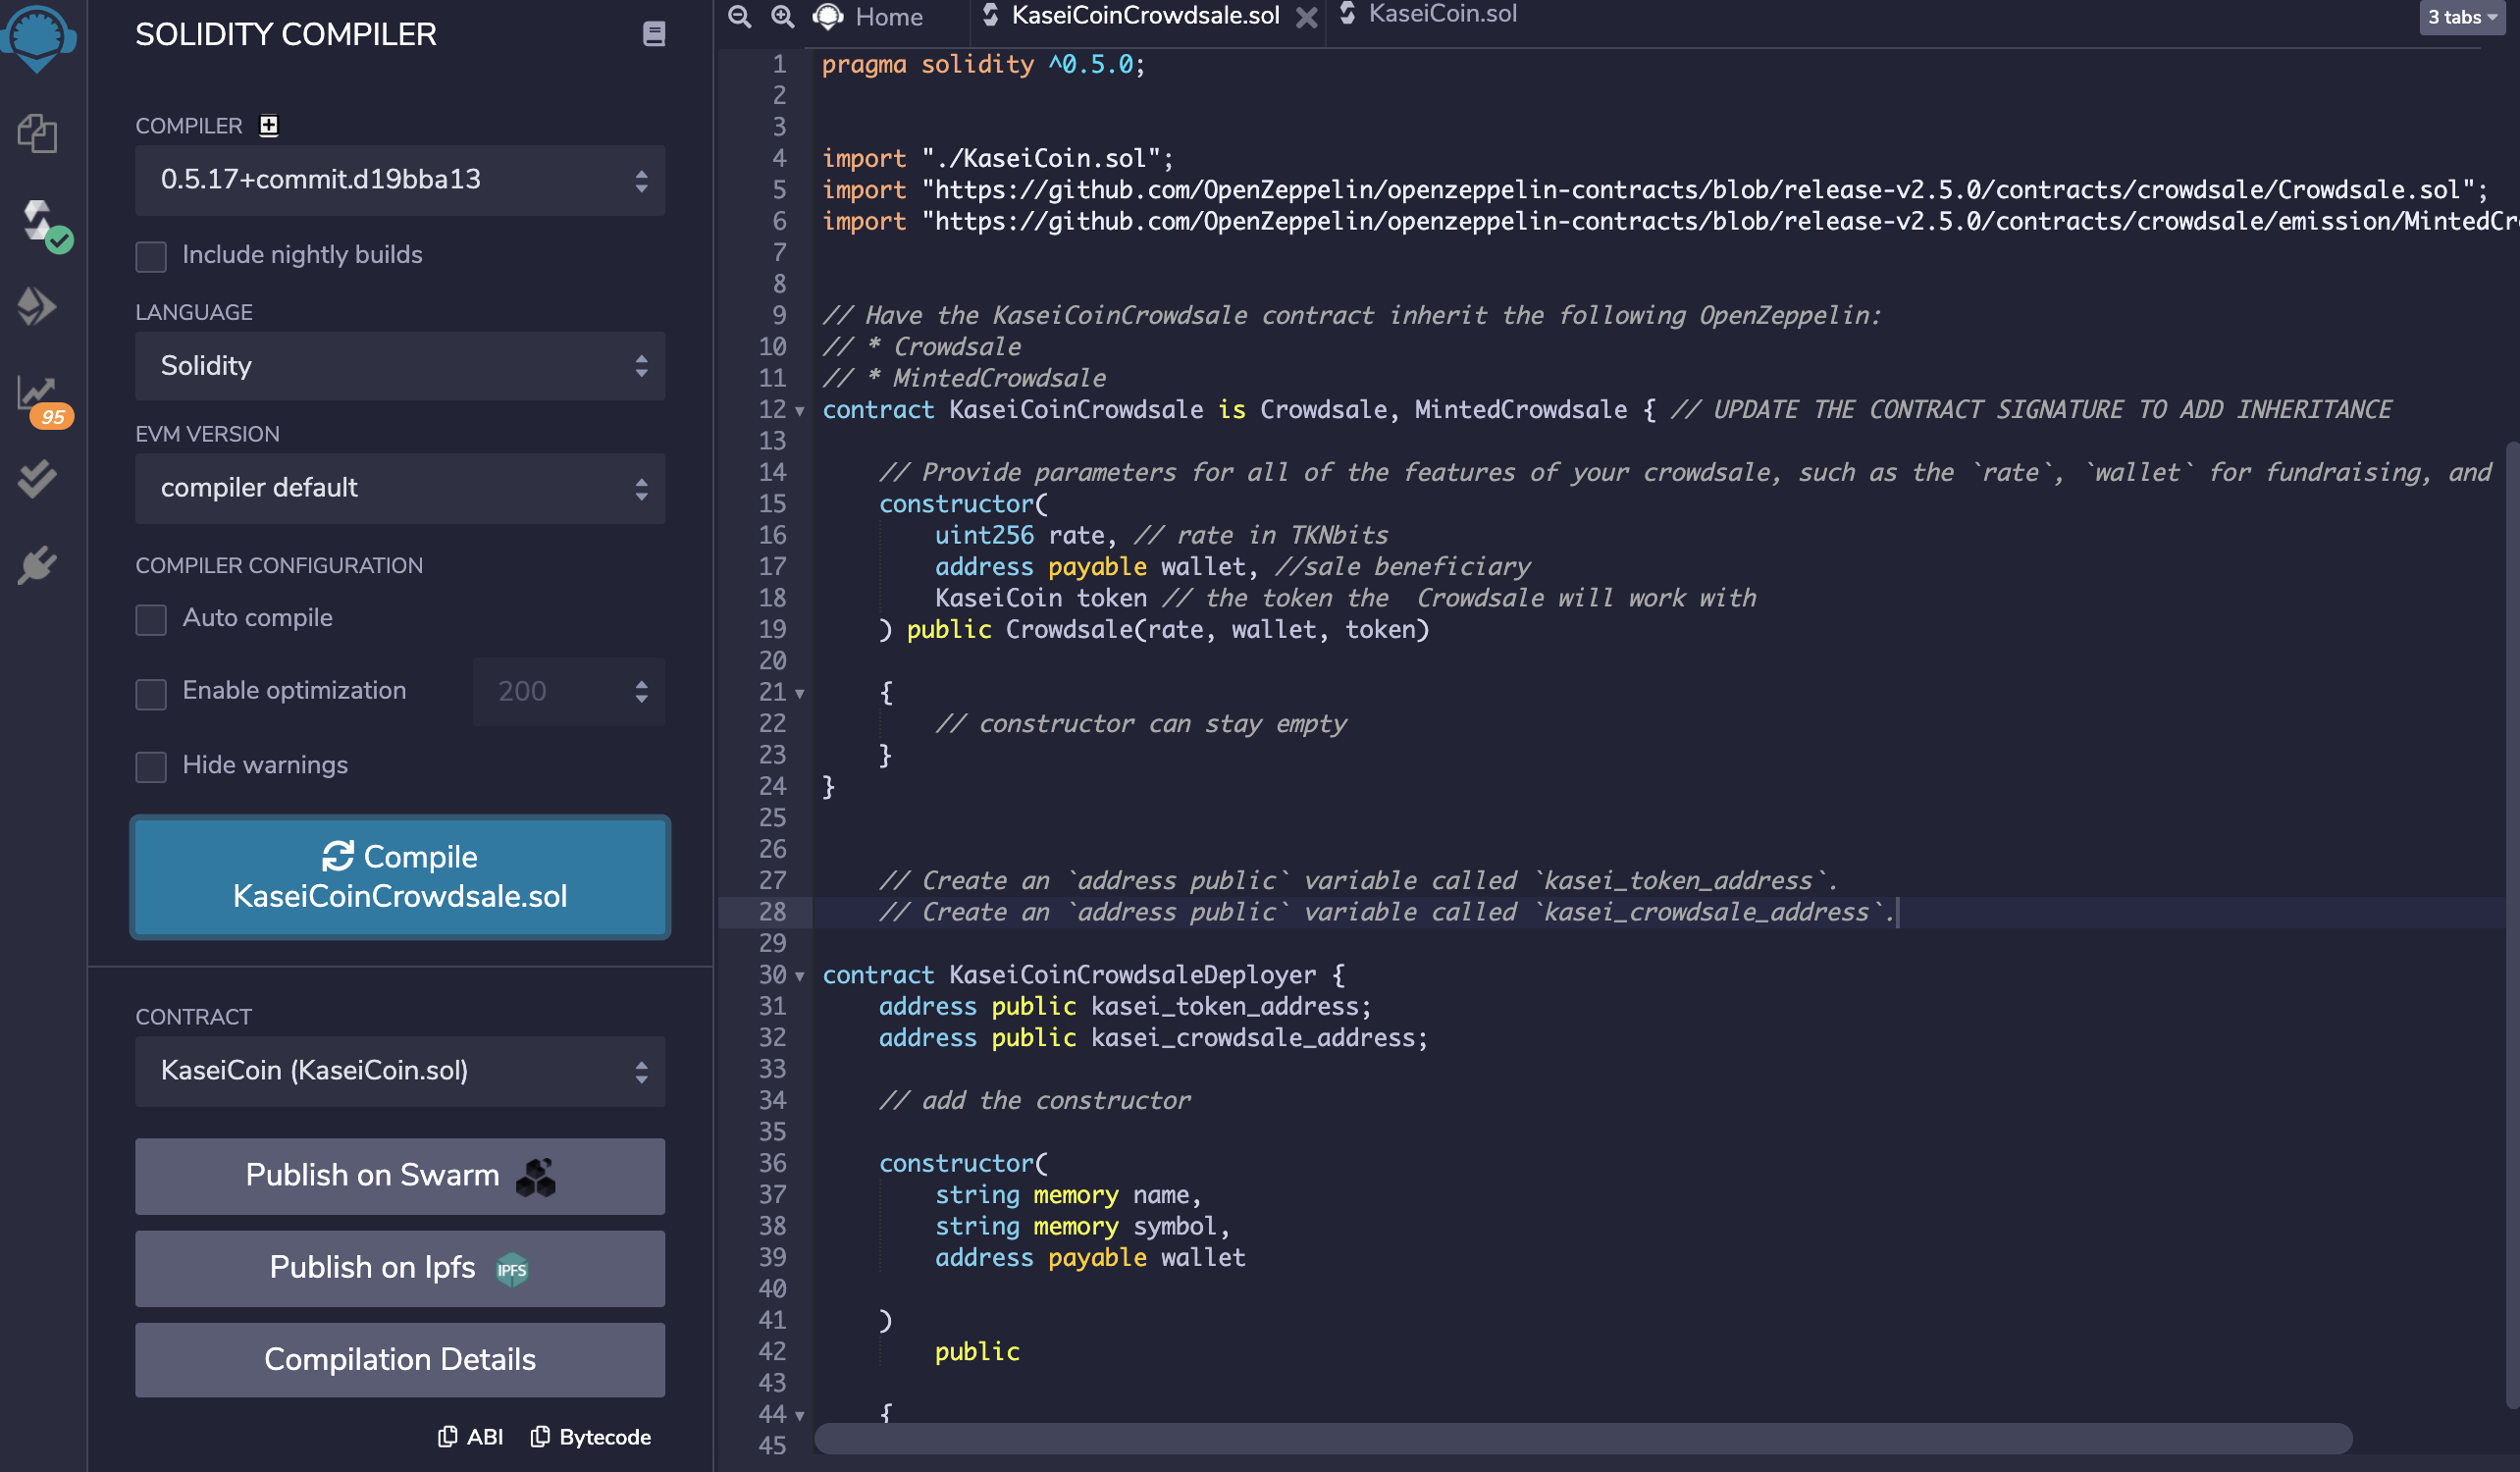Compile KaseiCoinCrowdsale.sol
Viewport: 2520px width, 1472px height.
399,877
